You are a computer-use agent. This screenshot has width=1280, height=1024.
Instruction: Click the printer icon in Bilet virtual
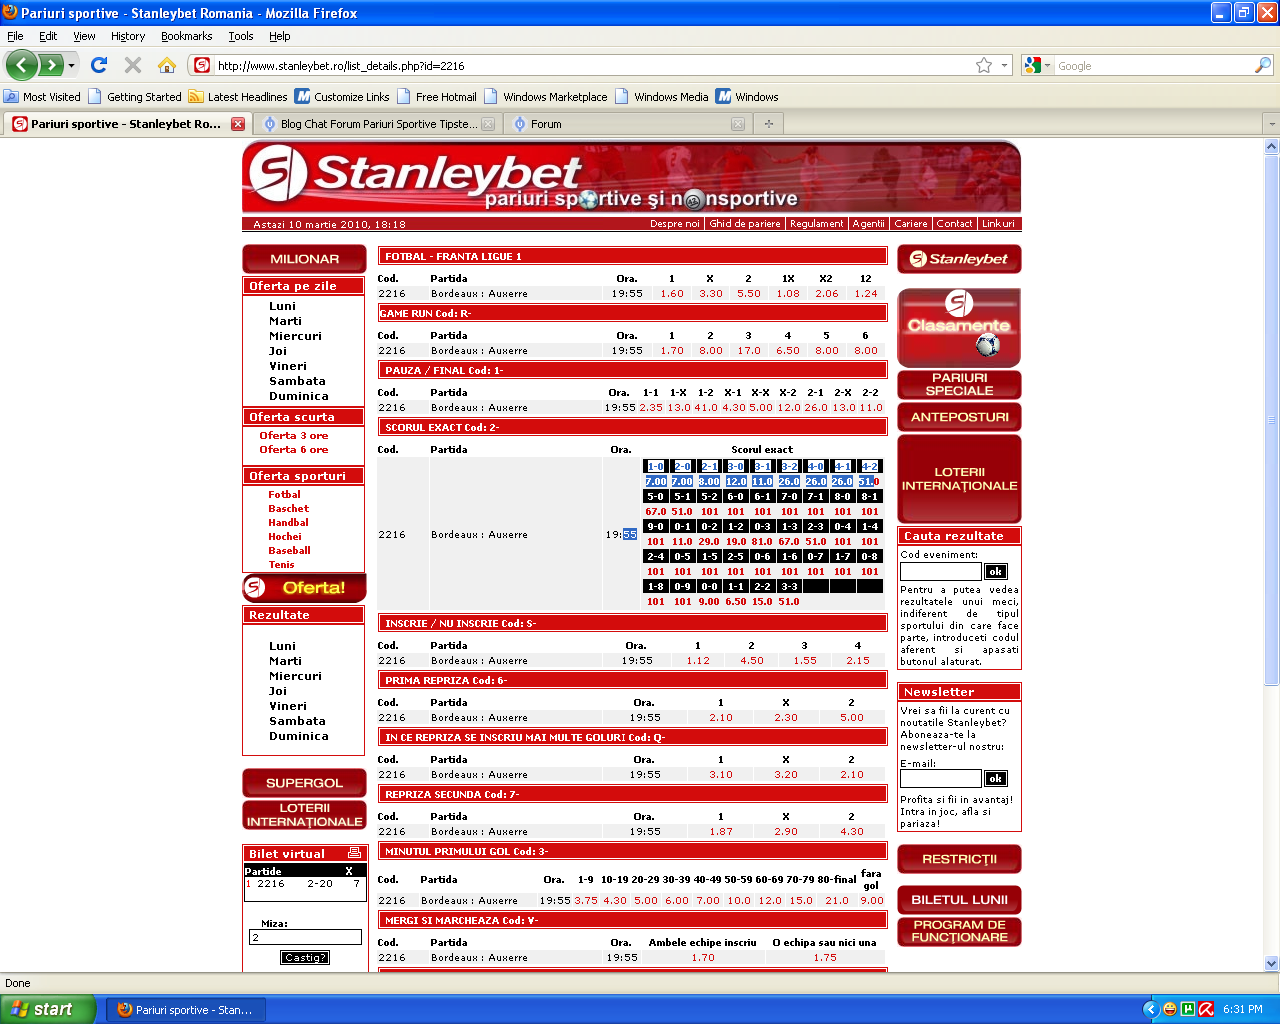point(354,853)
